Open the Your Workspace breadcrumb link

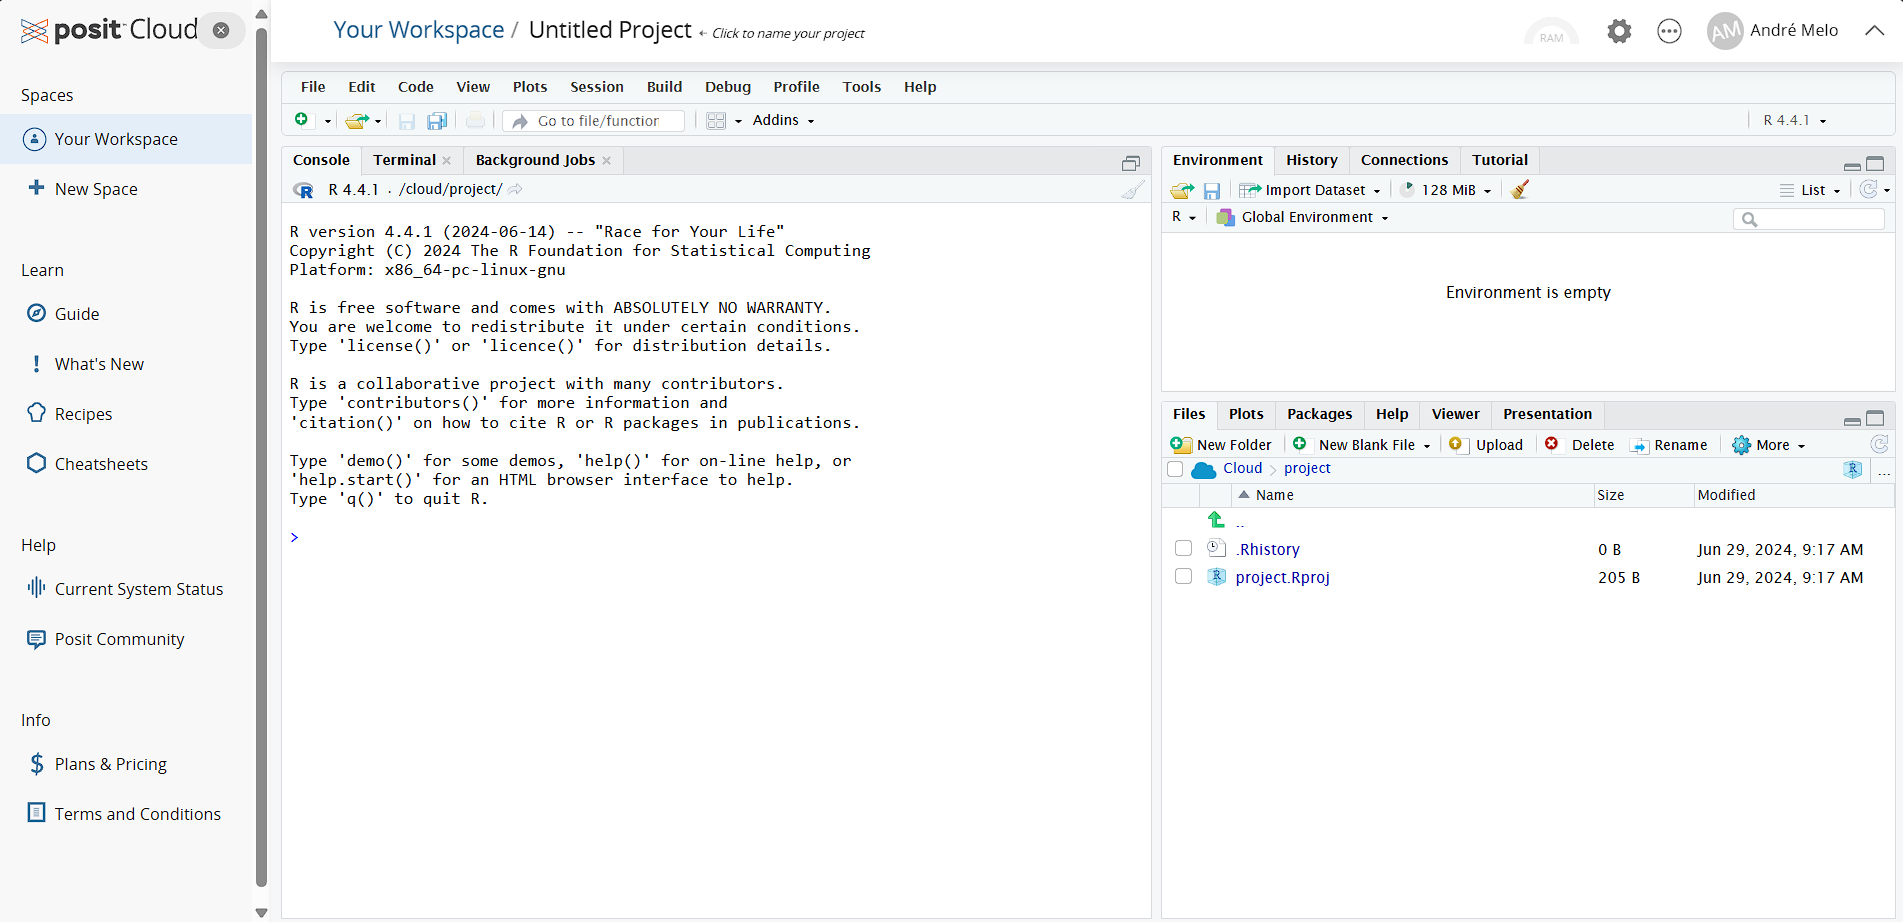pos(418,30)
